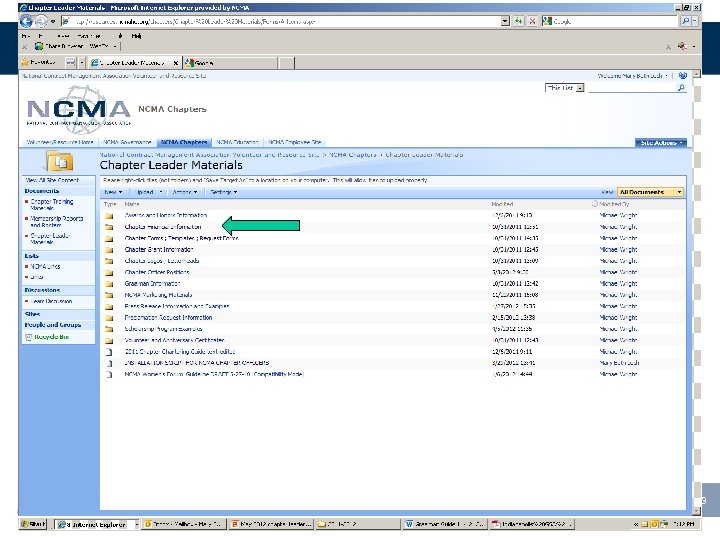
Task: Click the folder icon for Chapter Financial Information
Action: click(109, 227)
